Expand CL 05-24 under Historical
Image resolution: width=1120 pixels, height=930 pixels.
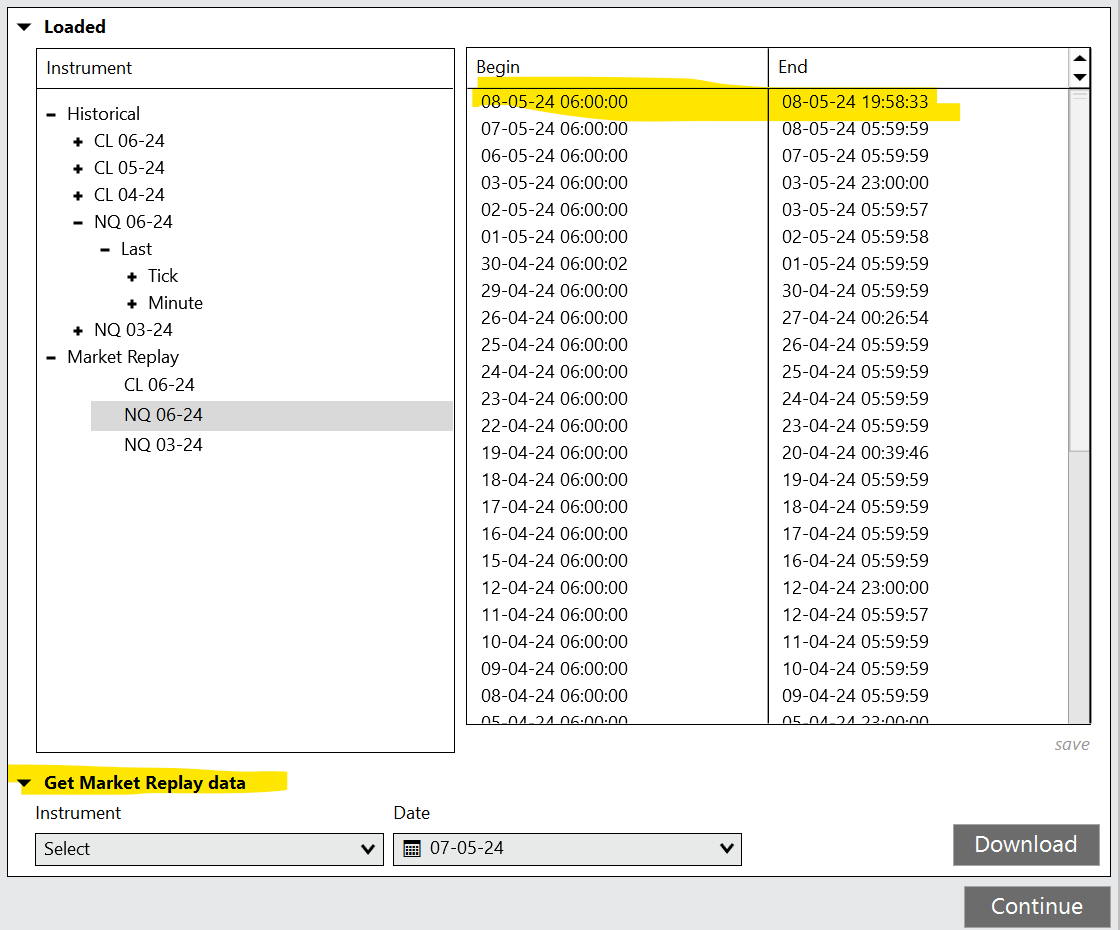(78, 169)
